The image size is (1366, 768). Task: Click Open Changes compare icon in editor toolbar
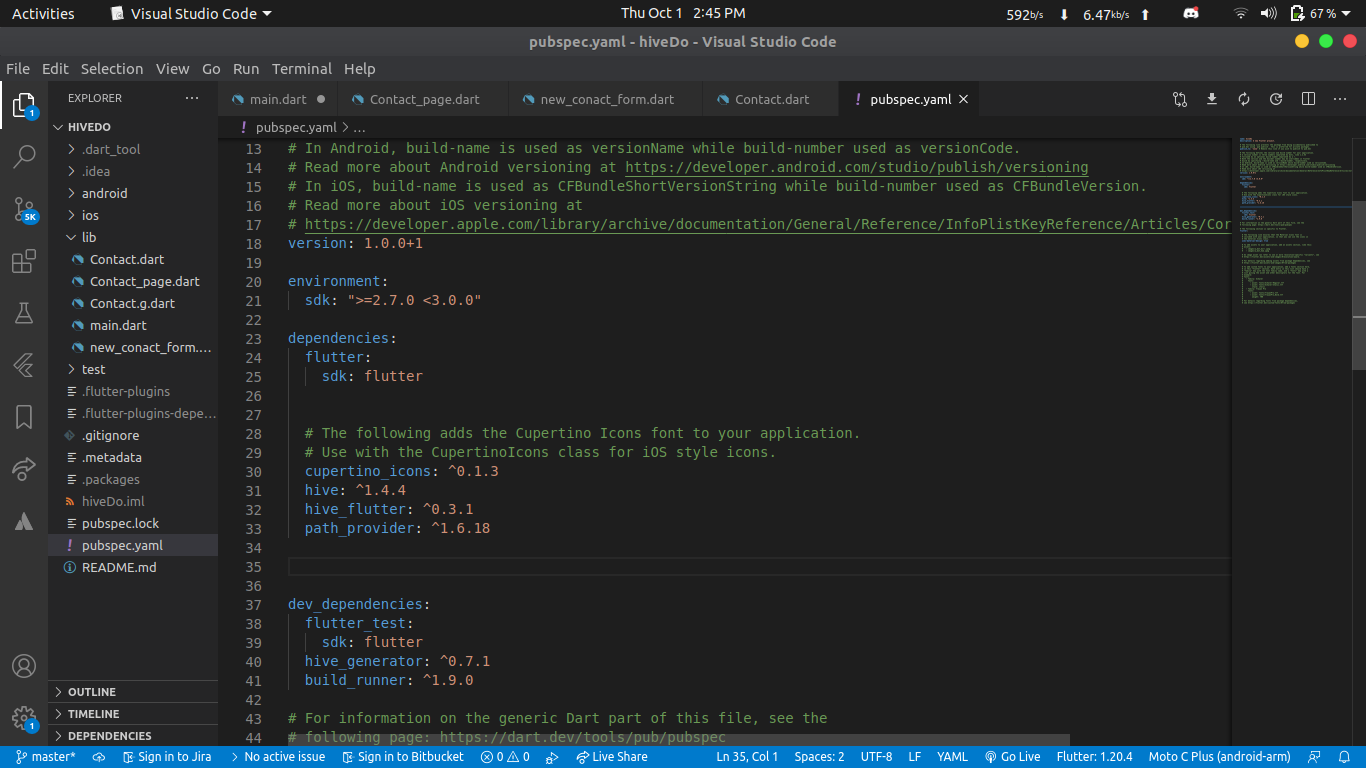tap(1180, 99)
